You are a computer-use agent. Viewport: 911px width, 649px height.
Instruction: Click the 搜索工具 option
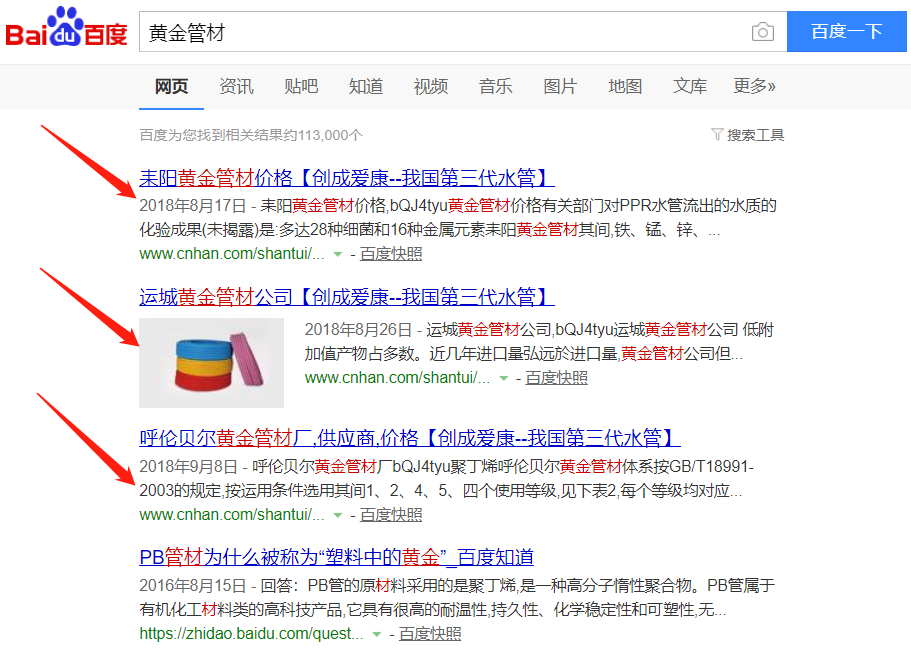(x=755, y=134)
